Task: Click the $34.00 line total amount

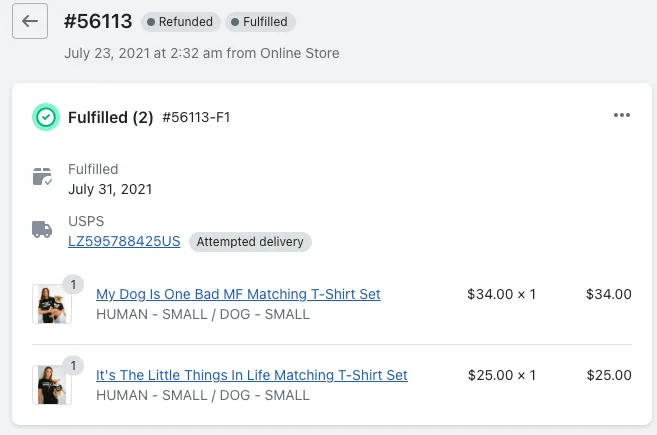Action: coord(608,294)
